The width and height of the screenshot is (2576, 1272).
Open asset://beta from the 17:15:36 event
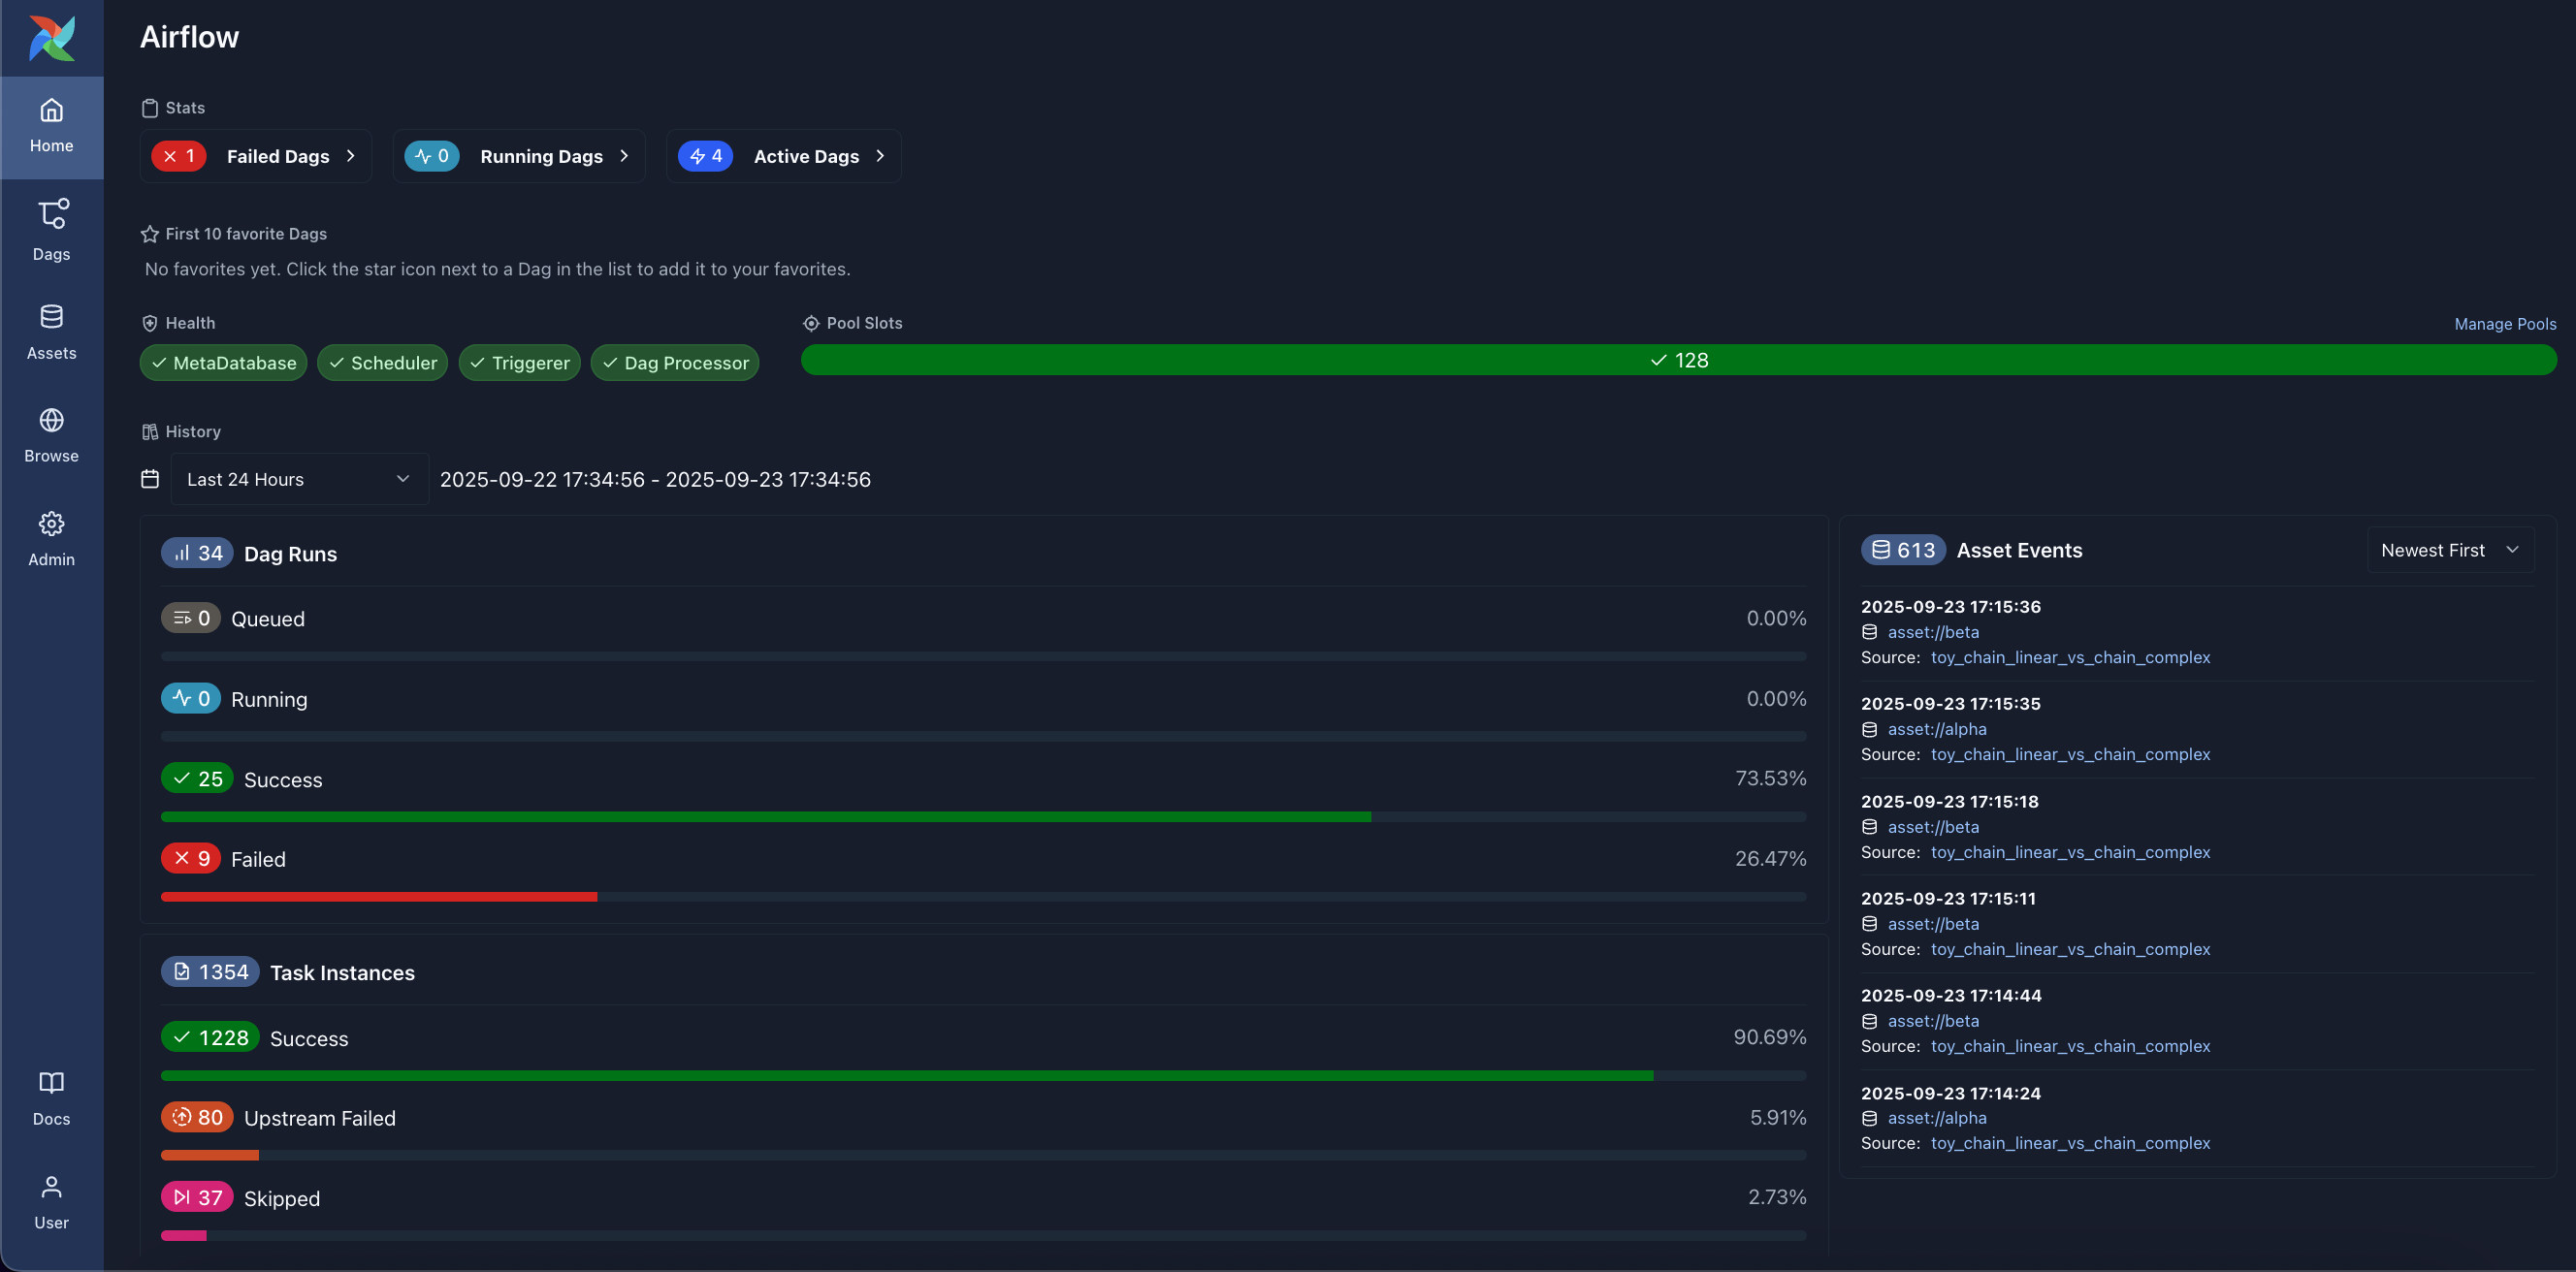click(x=1933, y=632)
